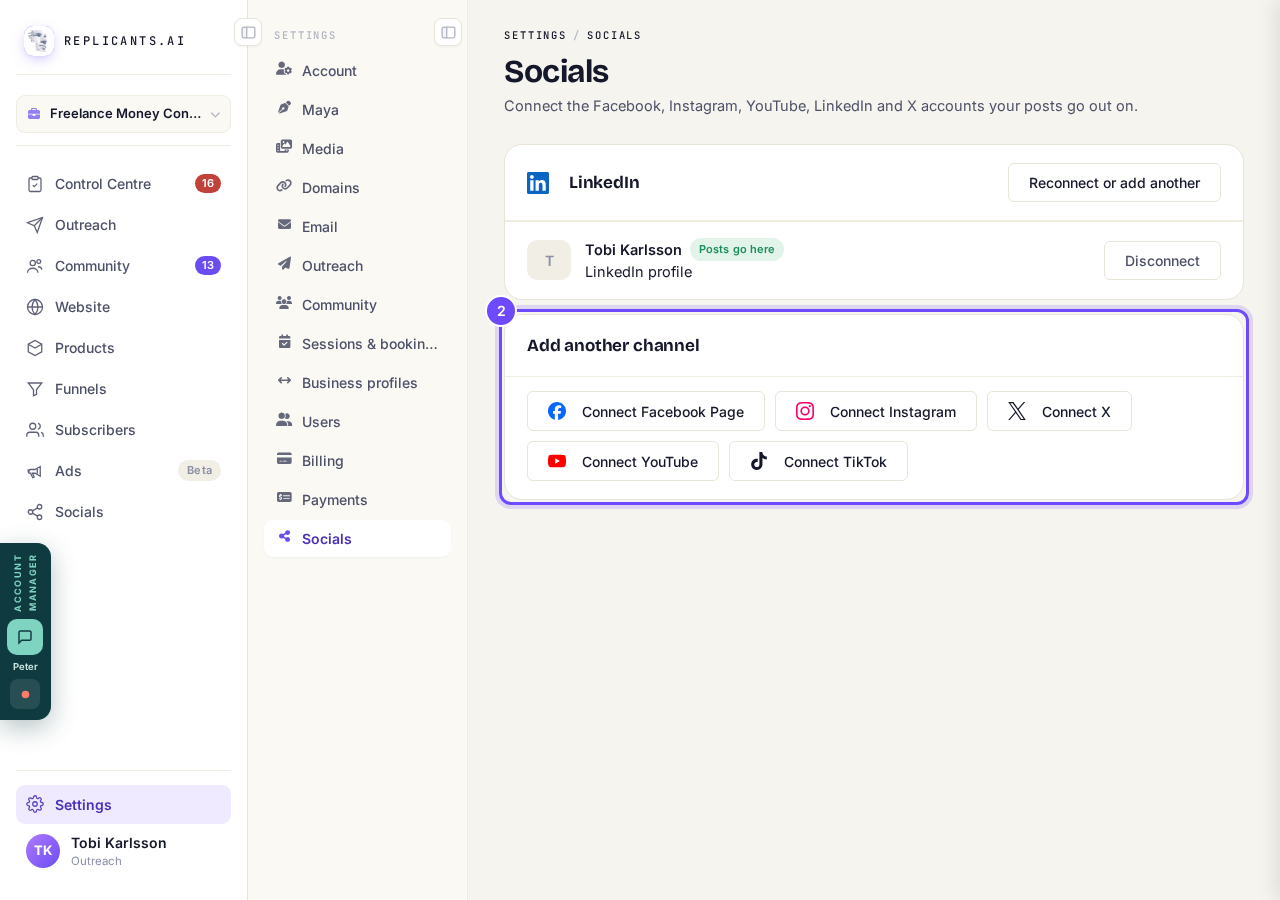Click Connect Instagram button
Screen dimensions: 1280x900
coord(876,411)
